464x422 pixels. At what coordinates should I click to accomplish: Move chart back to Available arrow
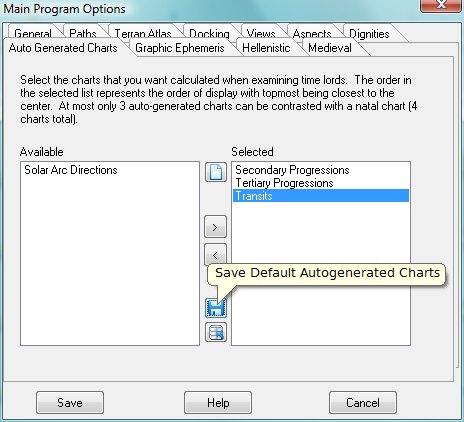215,255
